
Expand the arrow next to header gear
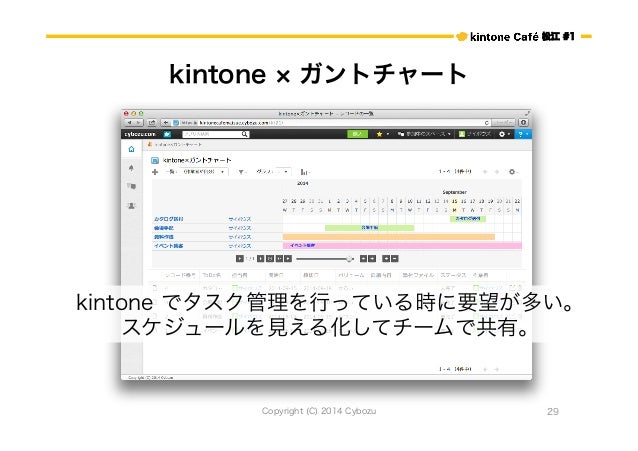pyautogui.click(x=509, y=134)
